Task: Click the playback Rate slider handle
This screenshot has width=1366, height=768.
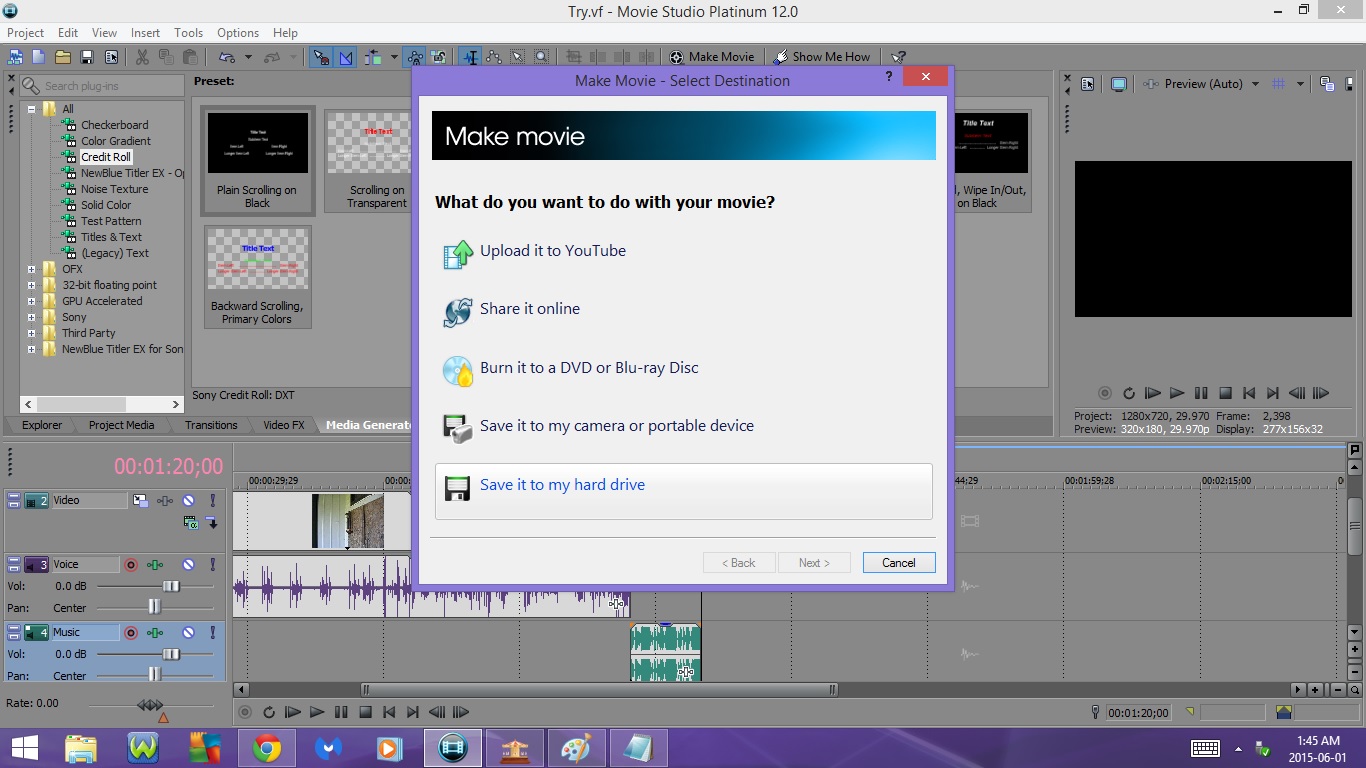Action: (150, 705)
